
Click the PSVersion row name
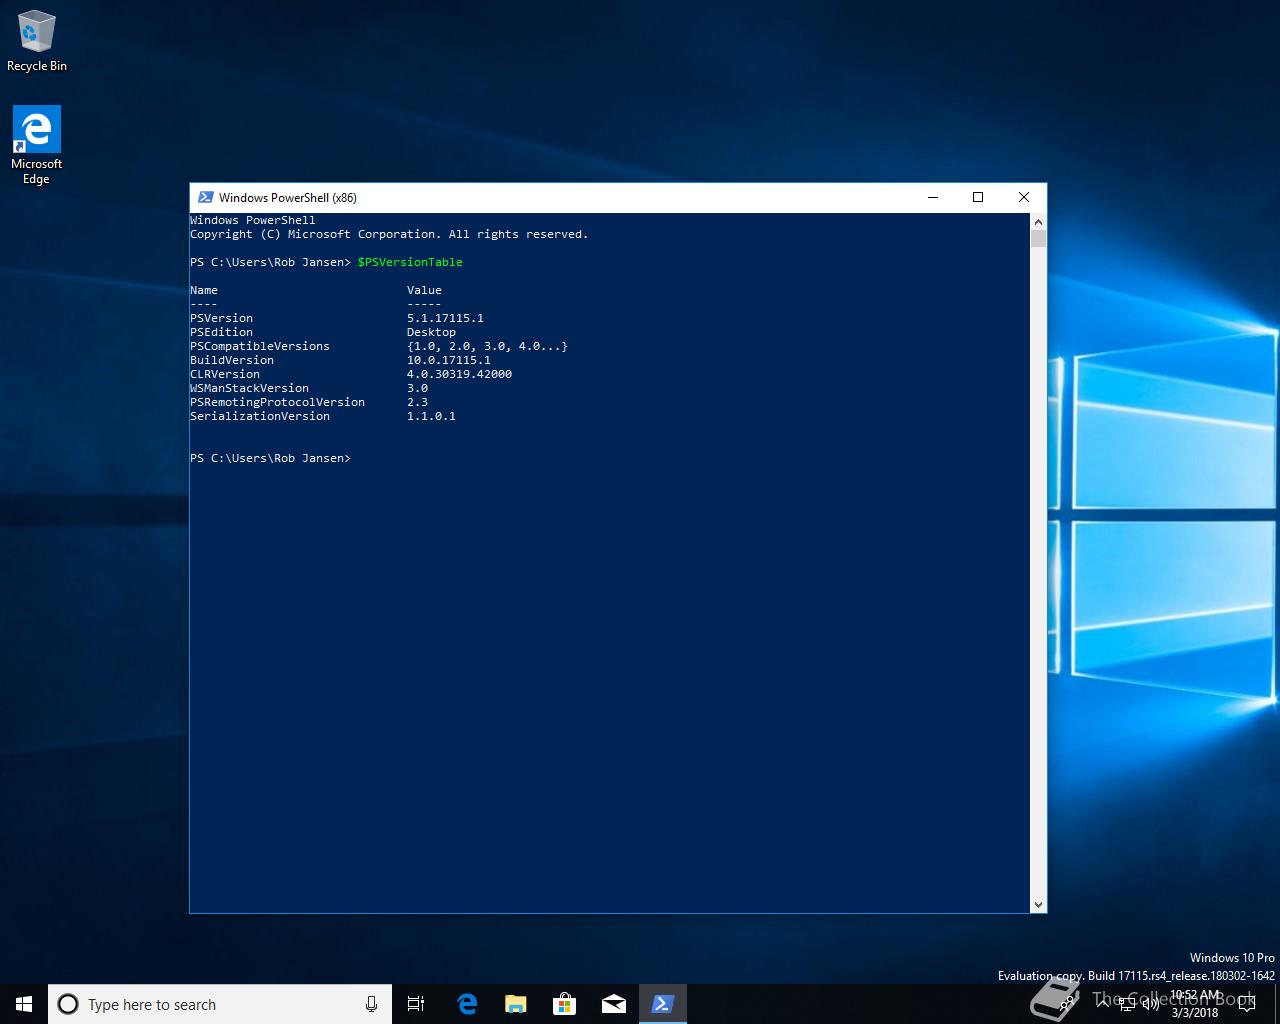(x=221, y=318)
